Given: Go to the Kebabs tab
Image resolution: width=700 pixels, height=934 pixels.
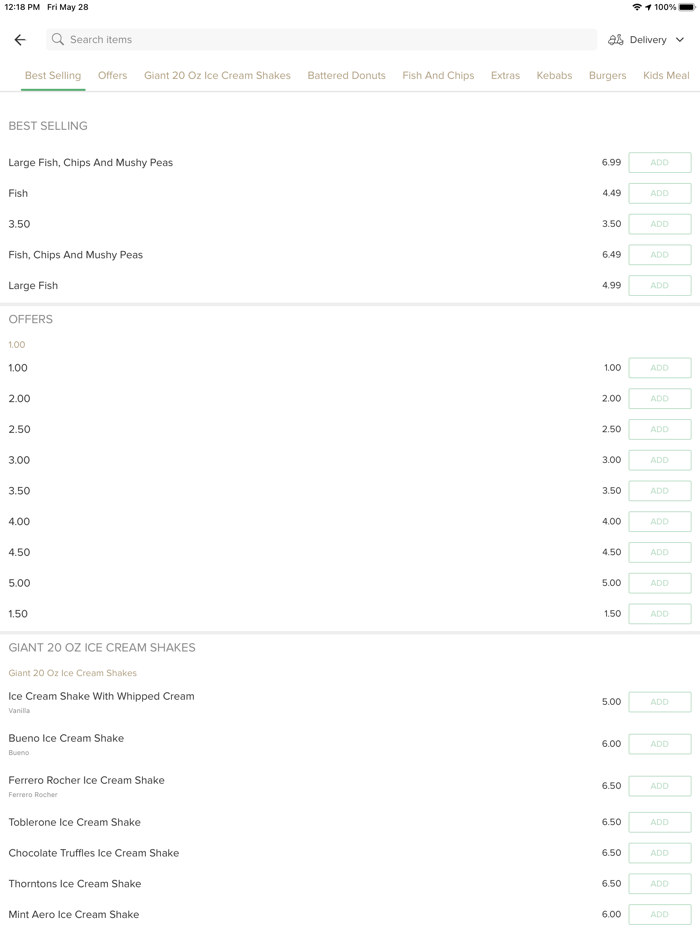Looking at the screenshot, I should pos(554,76).
